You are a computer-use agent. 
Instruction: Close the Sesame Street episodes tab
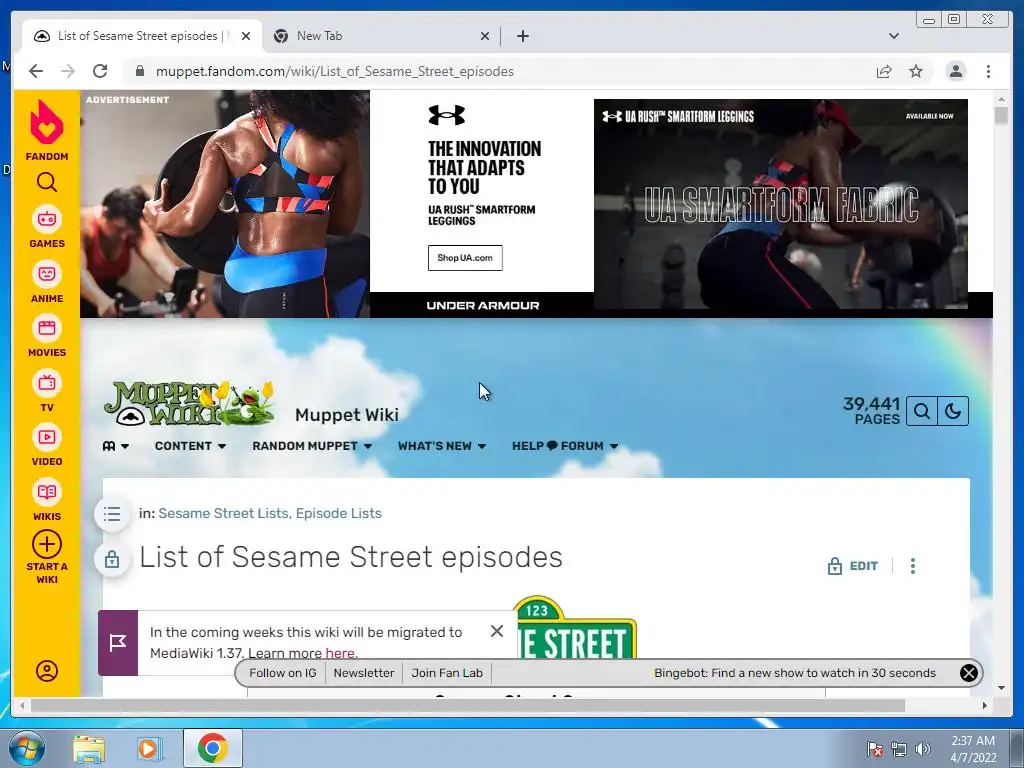tap(246, 36)
